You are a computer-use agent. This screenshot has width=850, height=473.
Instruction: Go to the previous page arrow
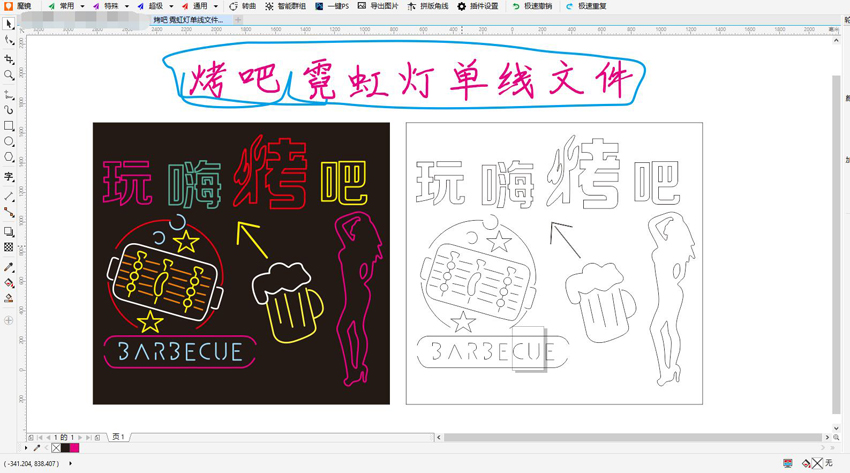coord(49,437)
